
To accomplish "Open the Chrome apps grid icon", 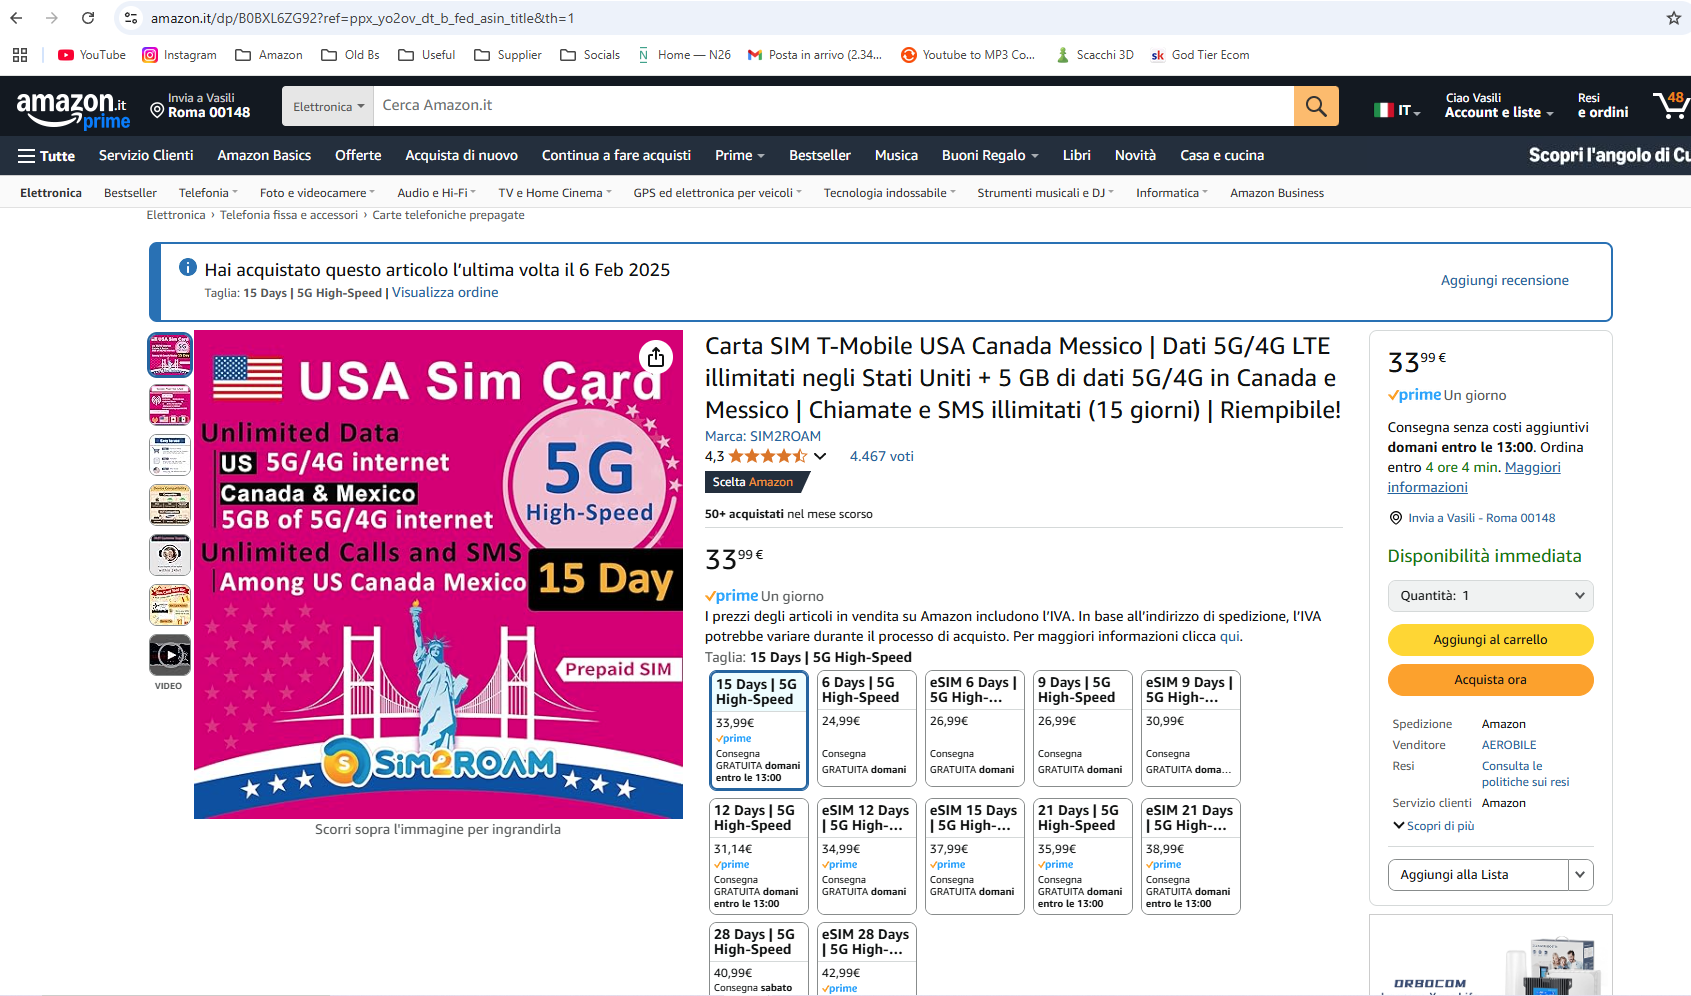I will tap(20, 55).
